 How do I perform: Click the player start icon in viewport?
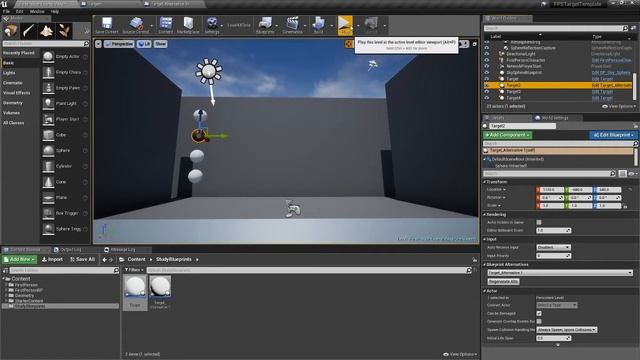(x=292, y=209)
